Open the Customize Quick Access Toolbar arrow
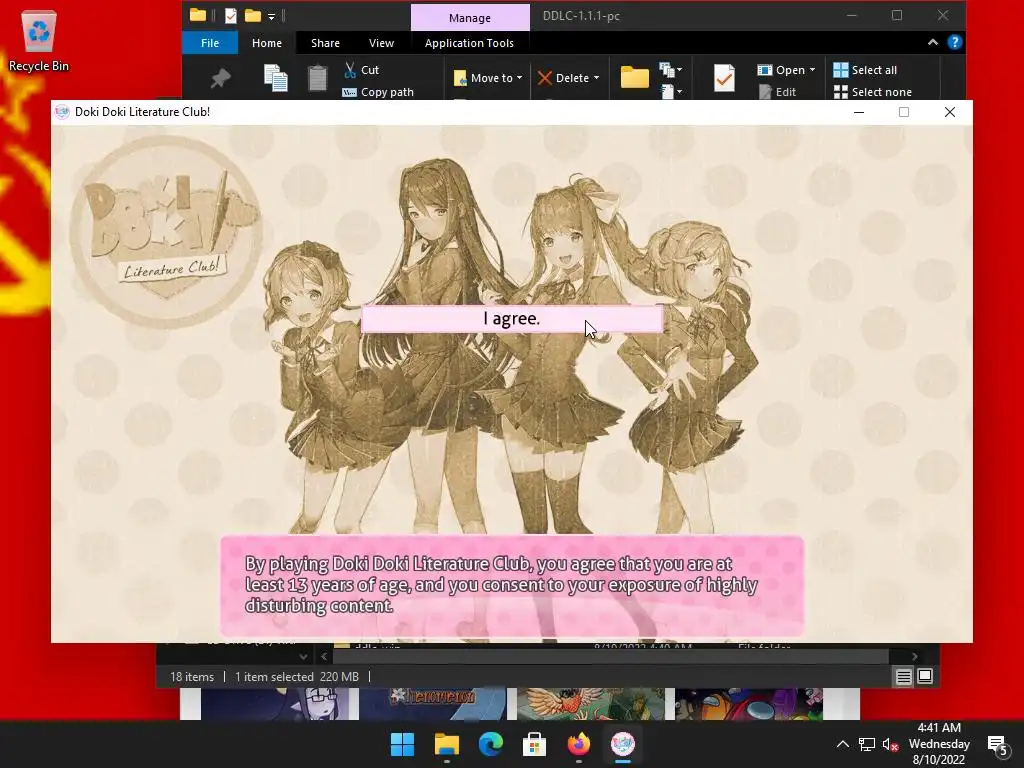The image size is (1024, 768). point(272,16)
